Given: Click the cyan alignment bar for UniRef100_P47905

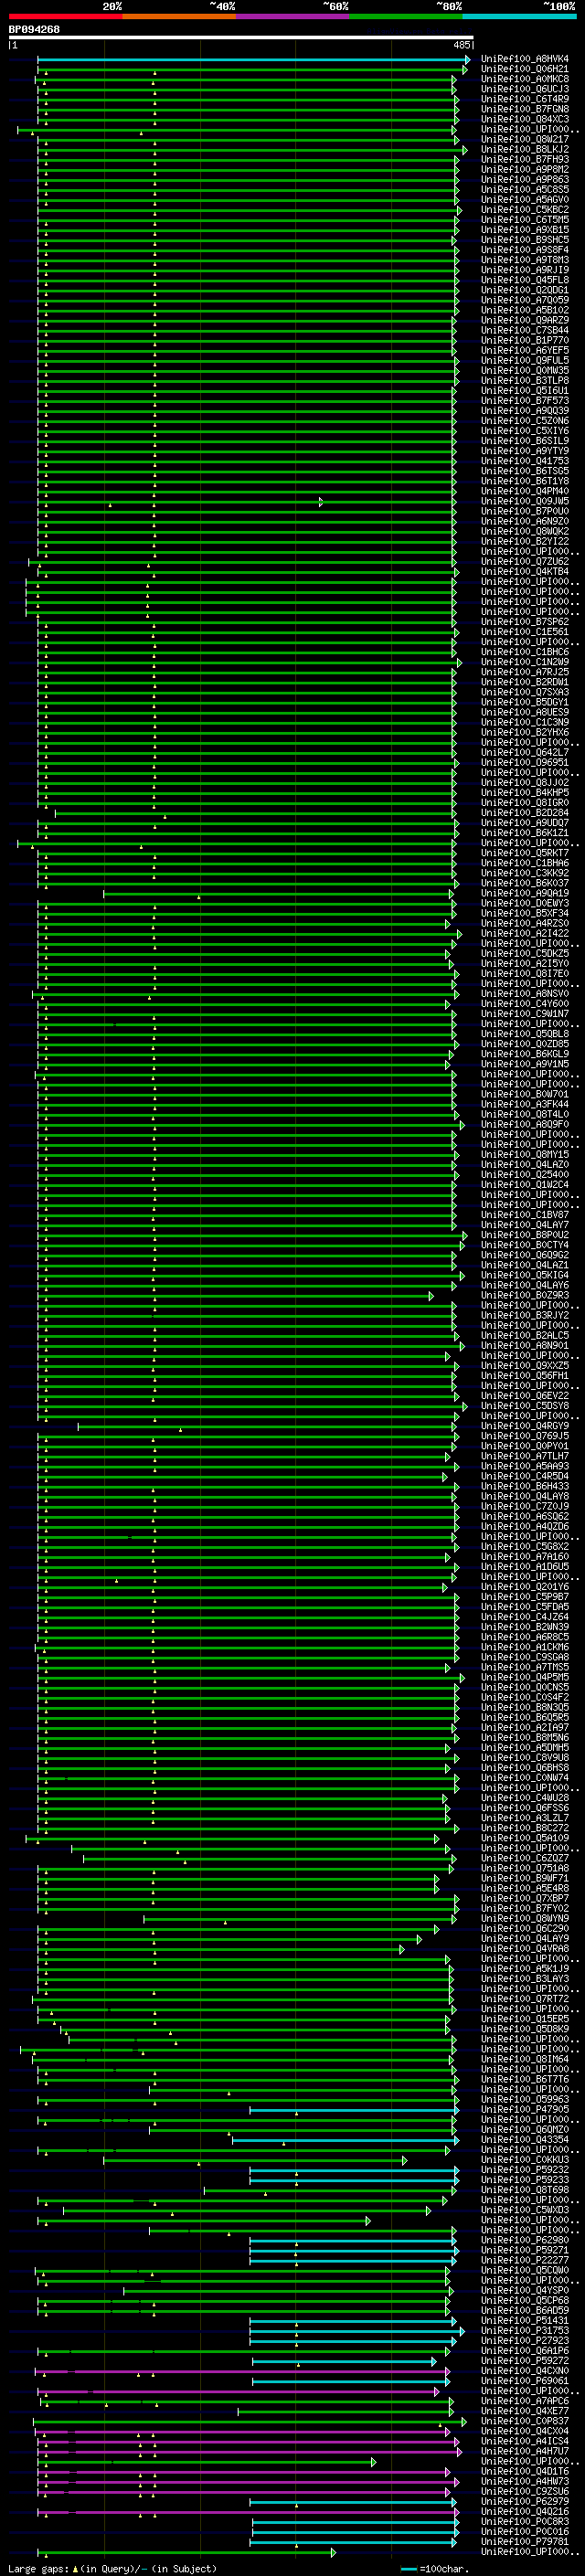Looking at the screenshot, I should click(354, 2110).
